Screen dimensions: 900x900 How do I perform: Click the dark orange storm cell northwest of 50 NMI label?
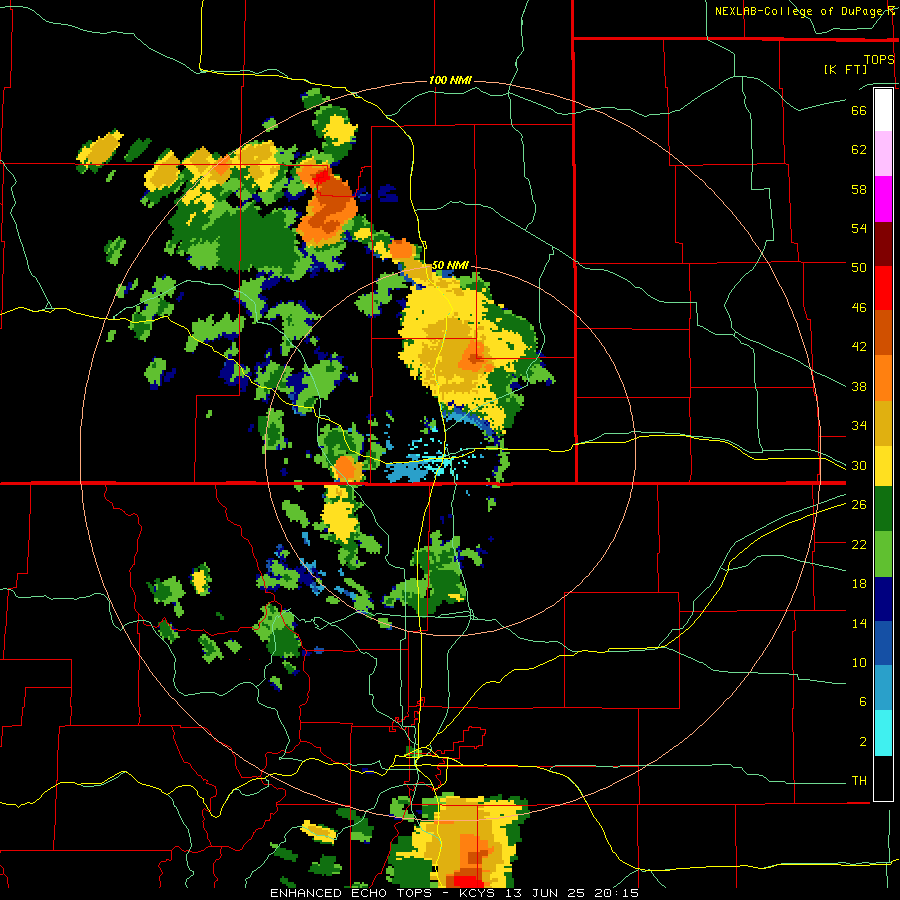tap(328, 207)
